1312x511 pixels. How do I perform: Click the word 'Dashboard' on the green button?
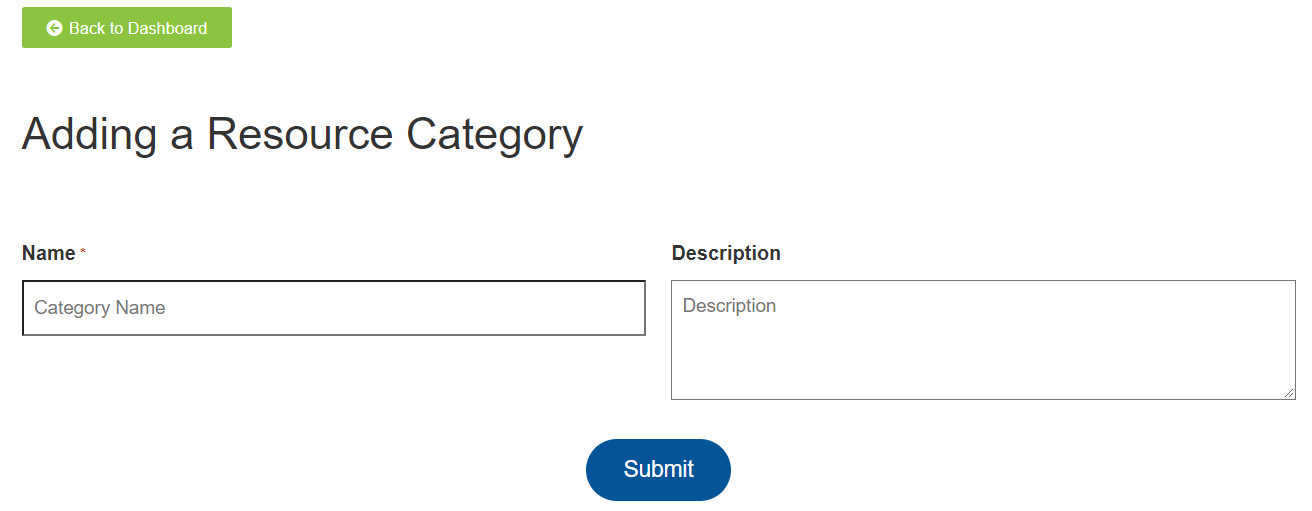click(167, 28)
